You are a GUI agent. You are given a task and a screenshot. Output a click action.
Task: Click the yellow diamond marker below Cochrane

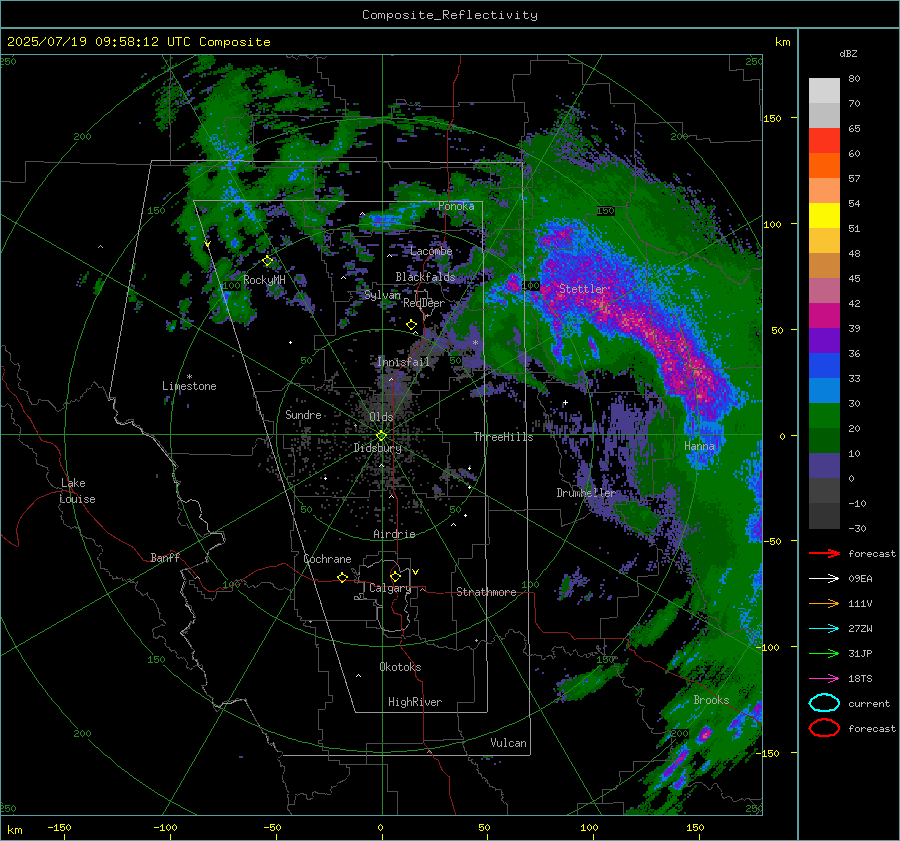point(343,577)
